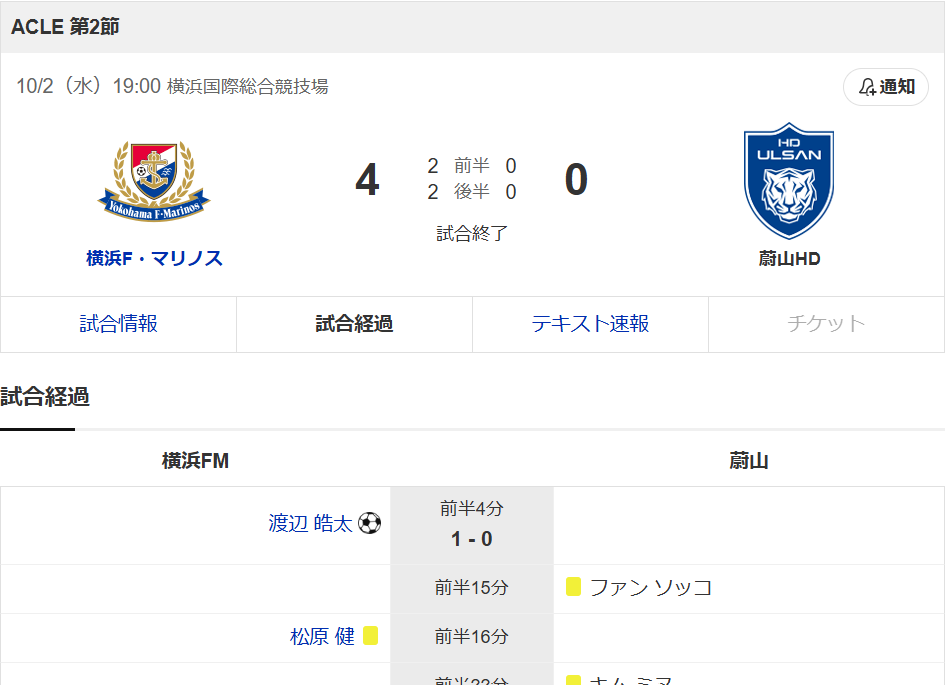Screen dimensions: 949x685
Task: Open player link 松原 健
Action: click(x=322, y=636)
